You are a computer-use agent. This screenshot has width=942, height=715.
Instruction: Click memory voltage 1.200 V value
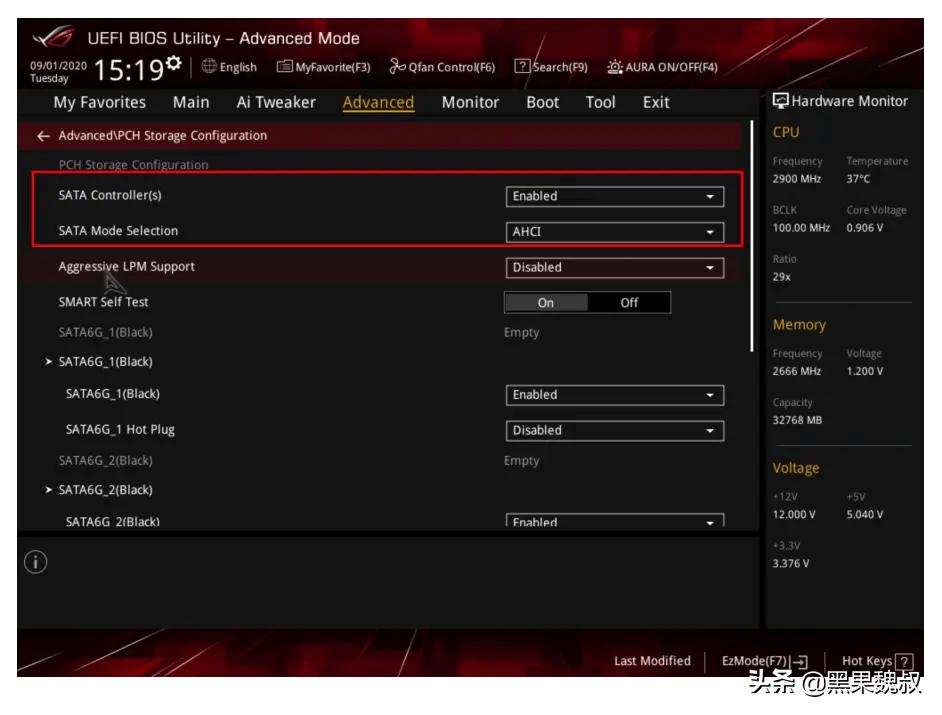[x=865, y=371]
